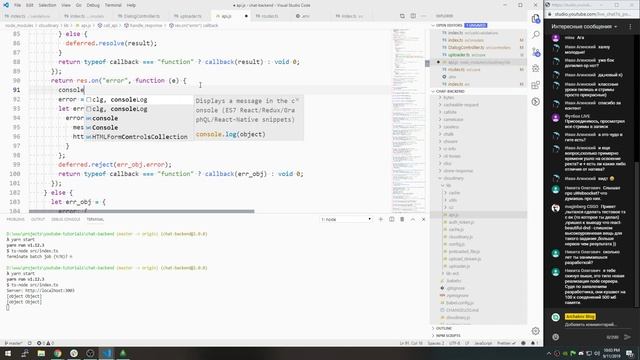Click JavaScript language mode in status bar
This screenshot has height=360, width=640.
pos(483,343)
